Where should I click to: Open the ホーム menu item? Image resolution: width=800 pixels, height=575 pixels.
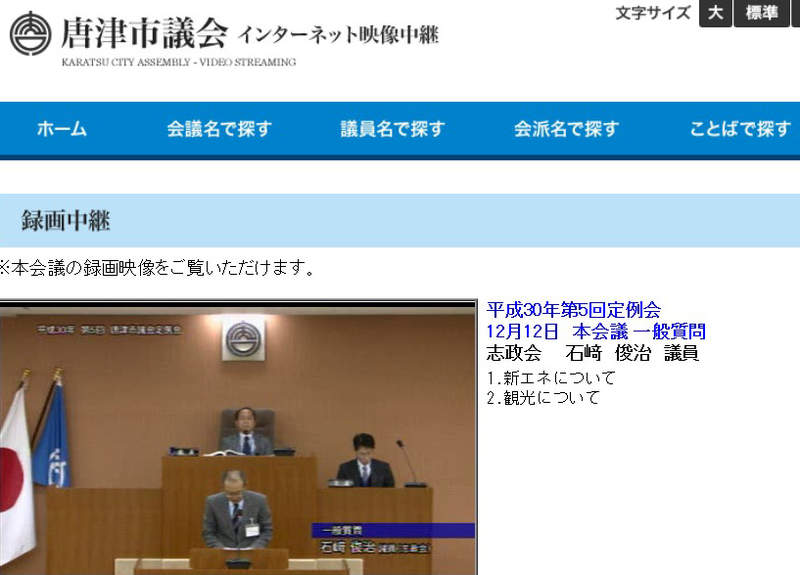click(62, 129)
